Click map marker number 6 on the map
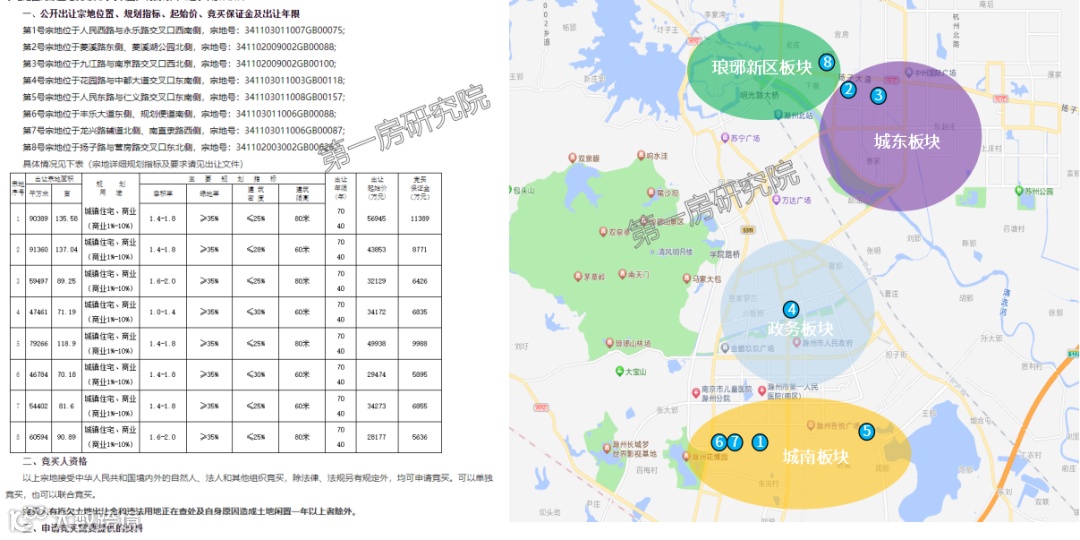This screenshot has width=1080, height=540. pos(719,442)
